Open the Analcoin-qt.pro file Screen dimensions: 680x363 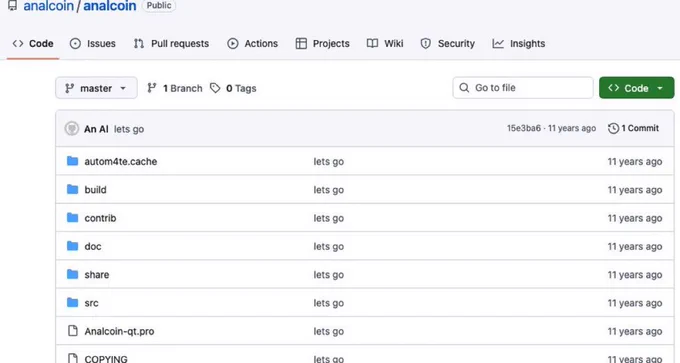(119, 331)
